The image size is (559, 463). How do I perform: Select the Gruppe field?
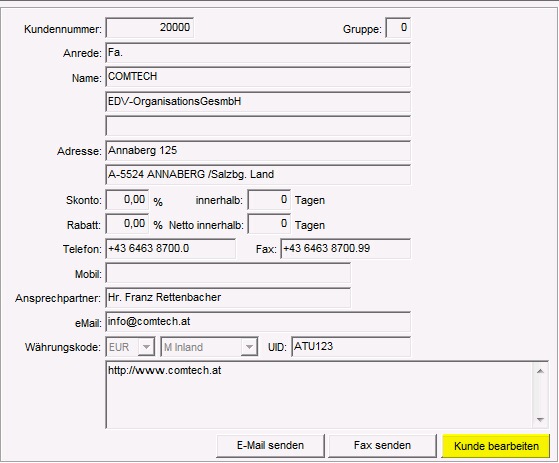398,27
